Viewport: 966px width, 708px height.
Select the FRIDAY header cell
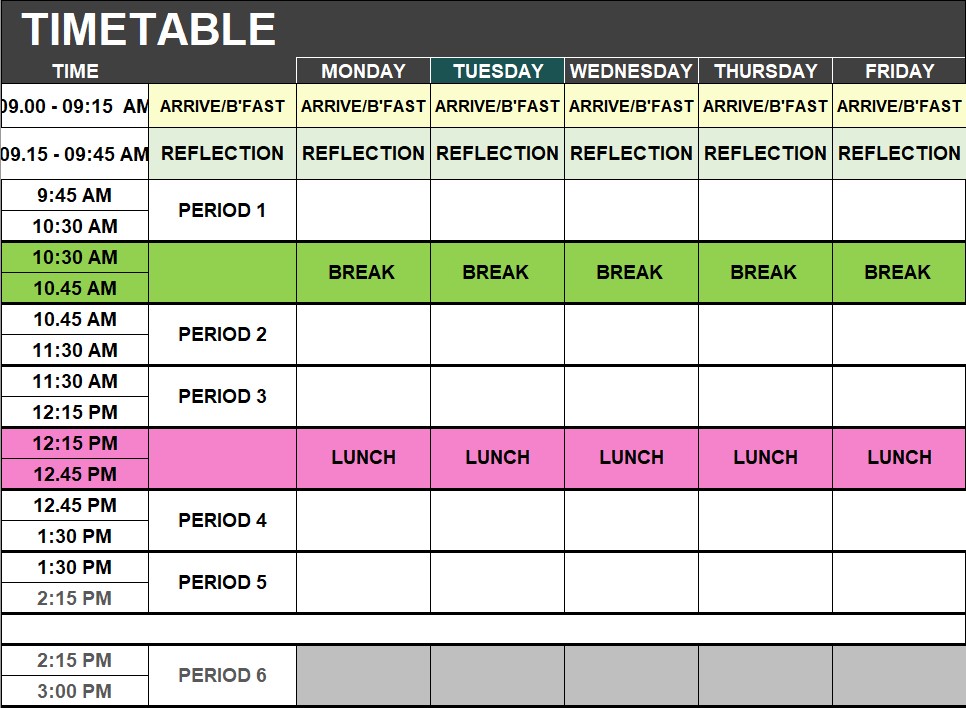(899, 71)
